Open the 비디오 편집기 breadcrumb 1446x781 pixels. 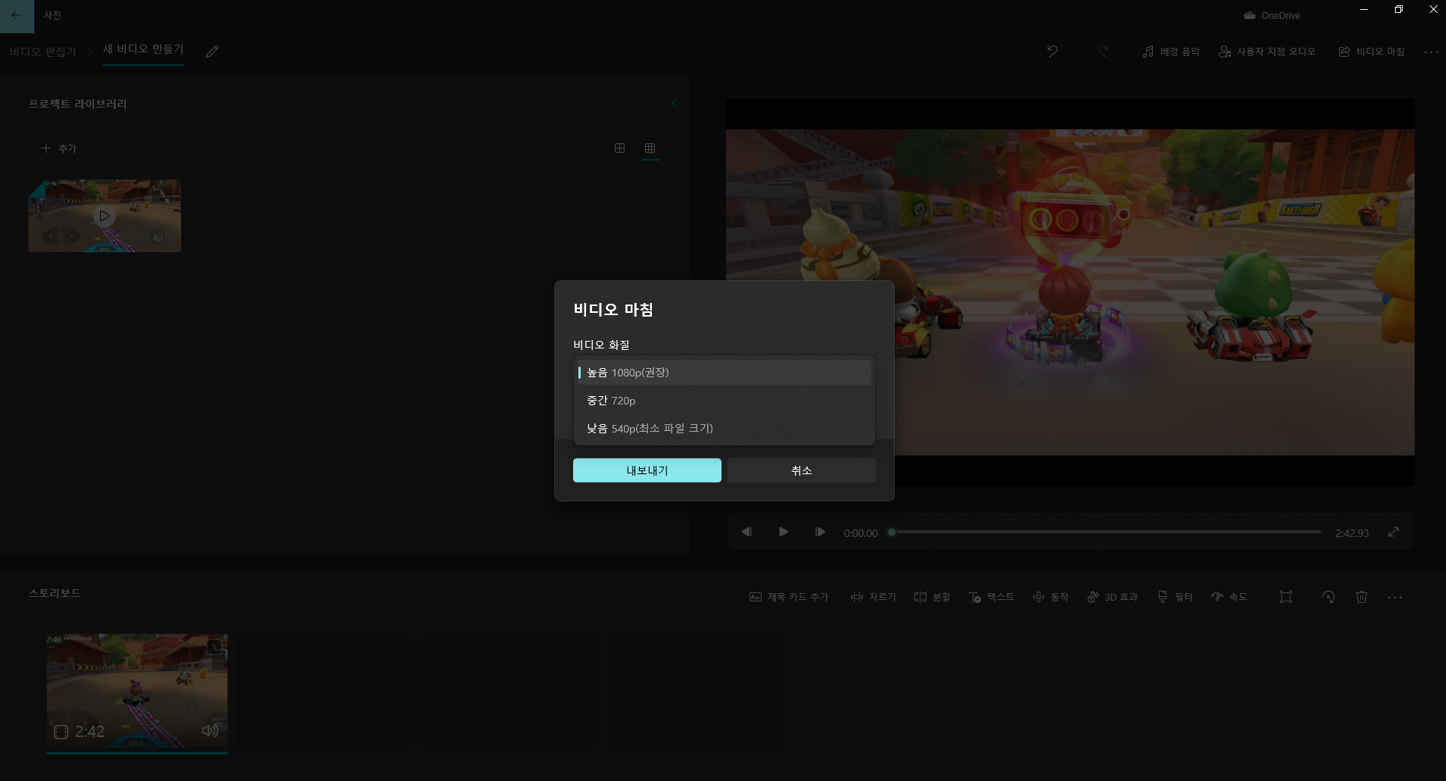[x=43, y=51]
